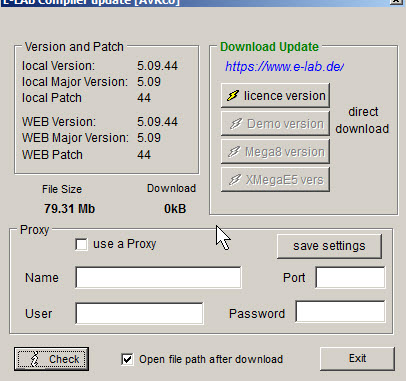Viewport: 406px width, 381px height.
Task: Focus the proxy Name input field
Action: pos(158,277)
